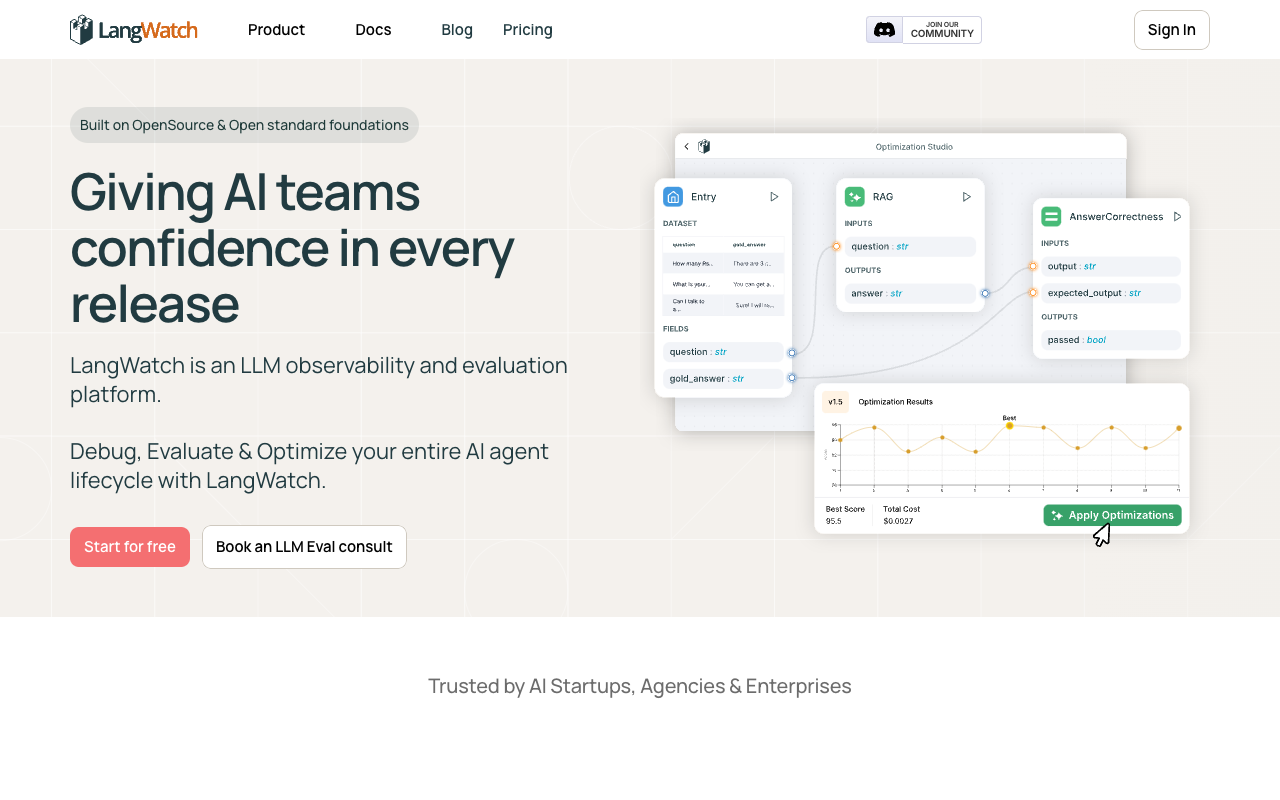Select expected_output field in AnswerCorrectness

[1111, 293]
